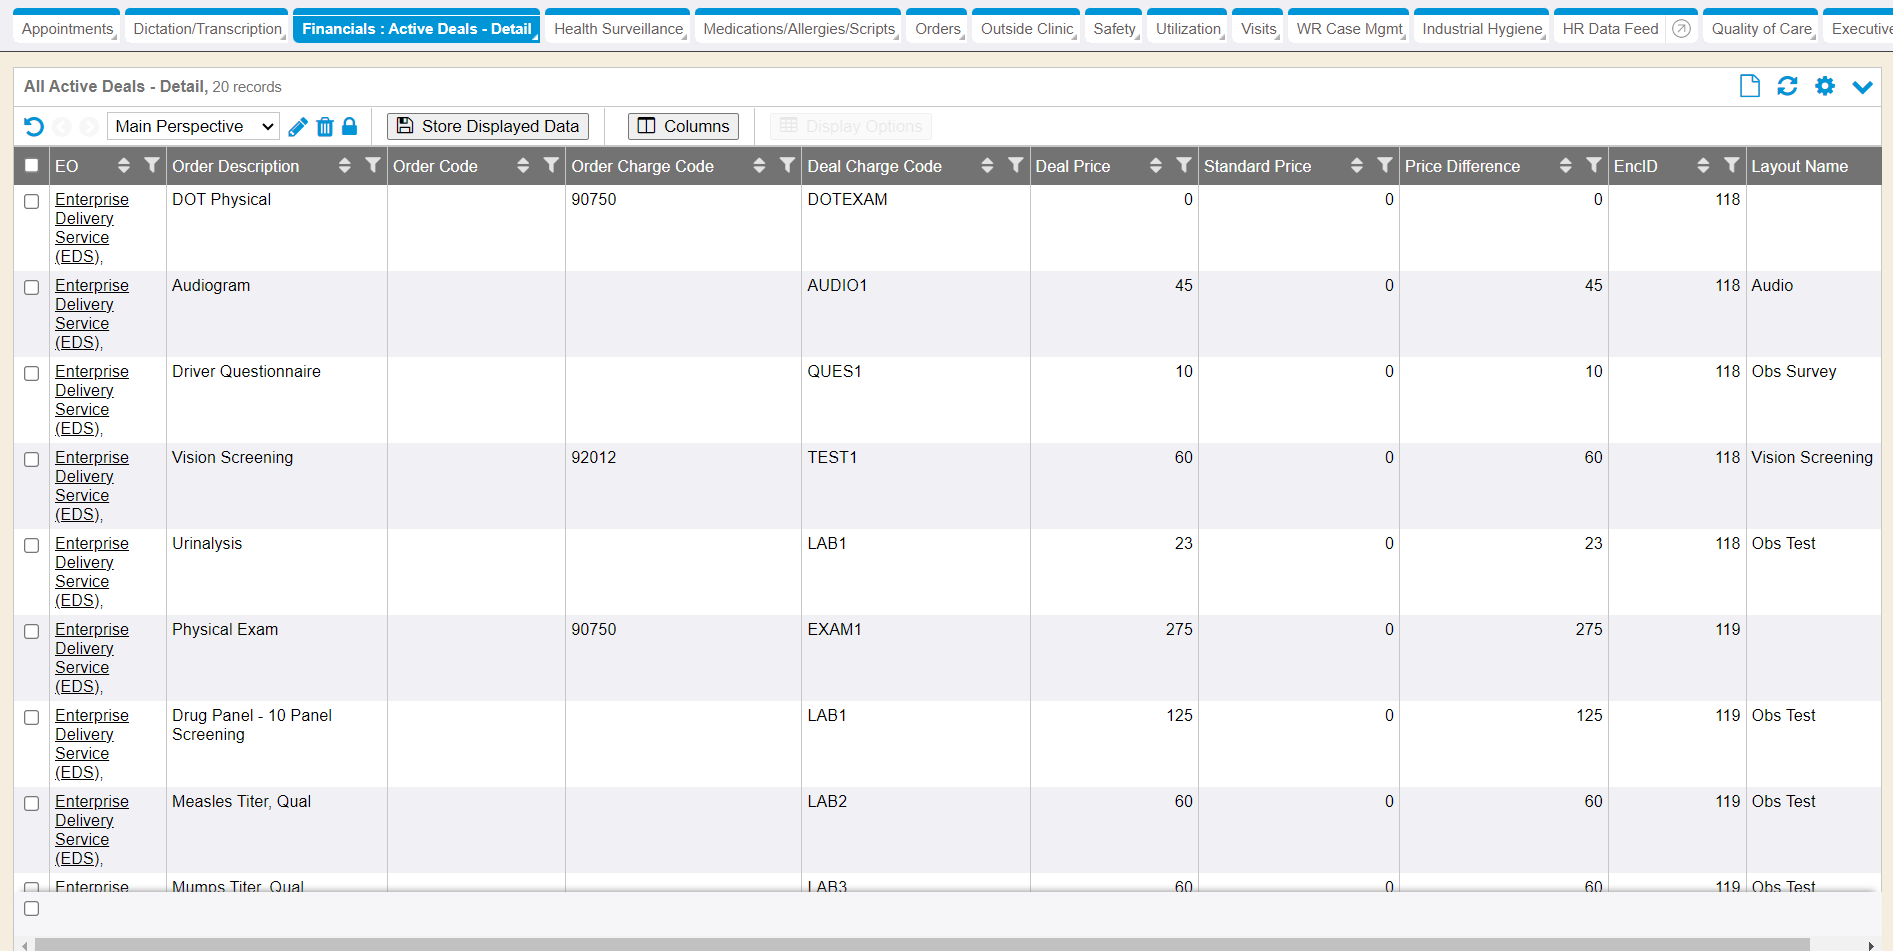The width and height of the screenshot is (1893, 951).
Task: Select the Vision Screening row checkbox
Action: click(32, 459)
